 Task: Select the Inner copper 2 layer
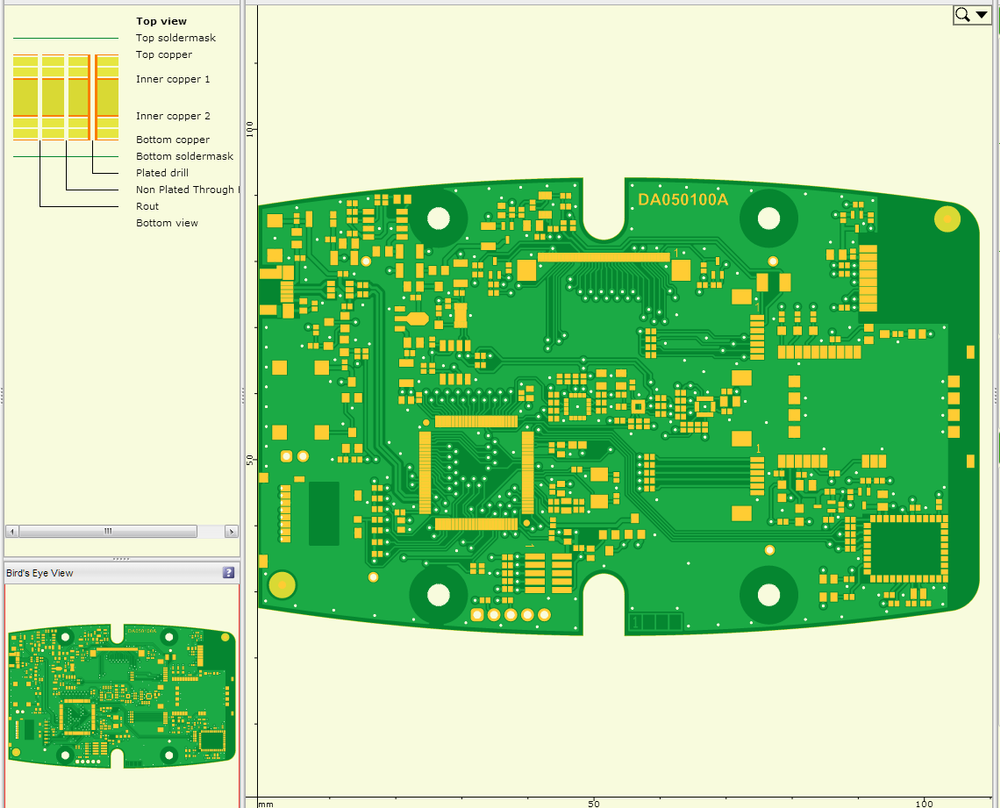[173, 116]
